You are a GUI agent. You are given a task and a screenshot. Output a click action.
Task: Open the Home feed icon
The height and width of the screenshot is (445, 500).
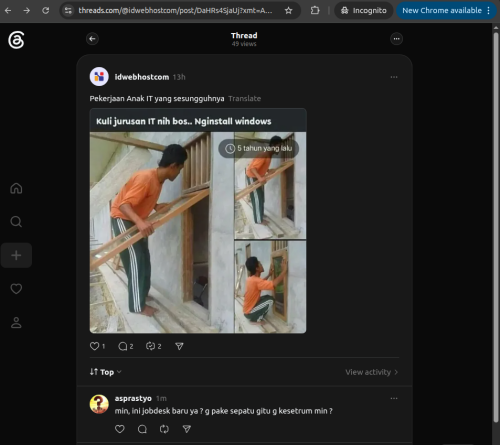point(16,188)
